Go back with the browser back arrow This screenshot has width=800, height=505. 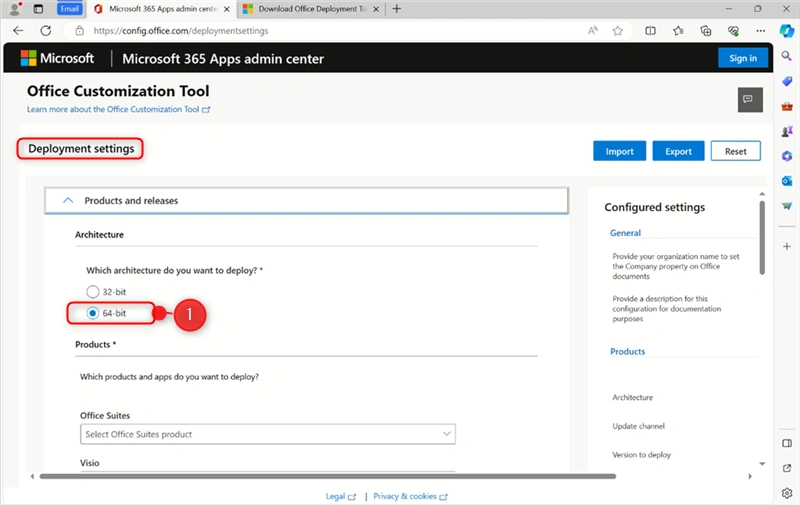pos(18,31)
